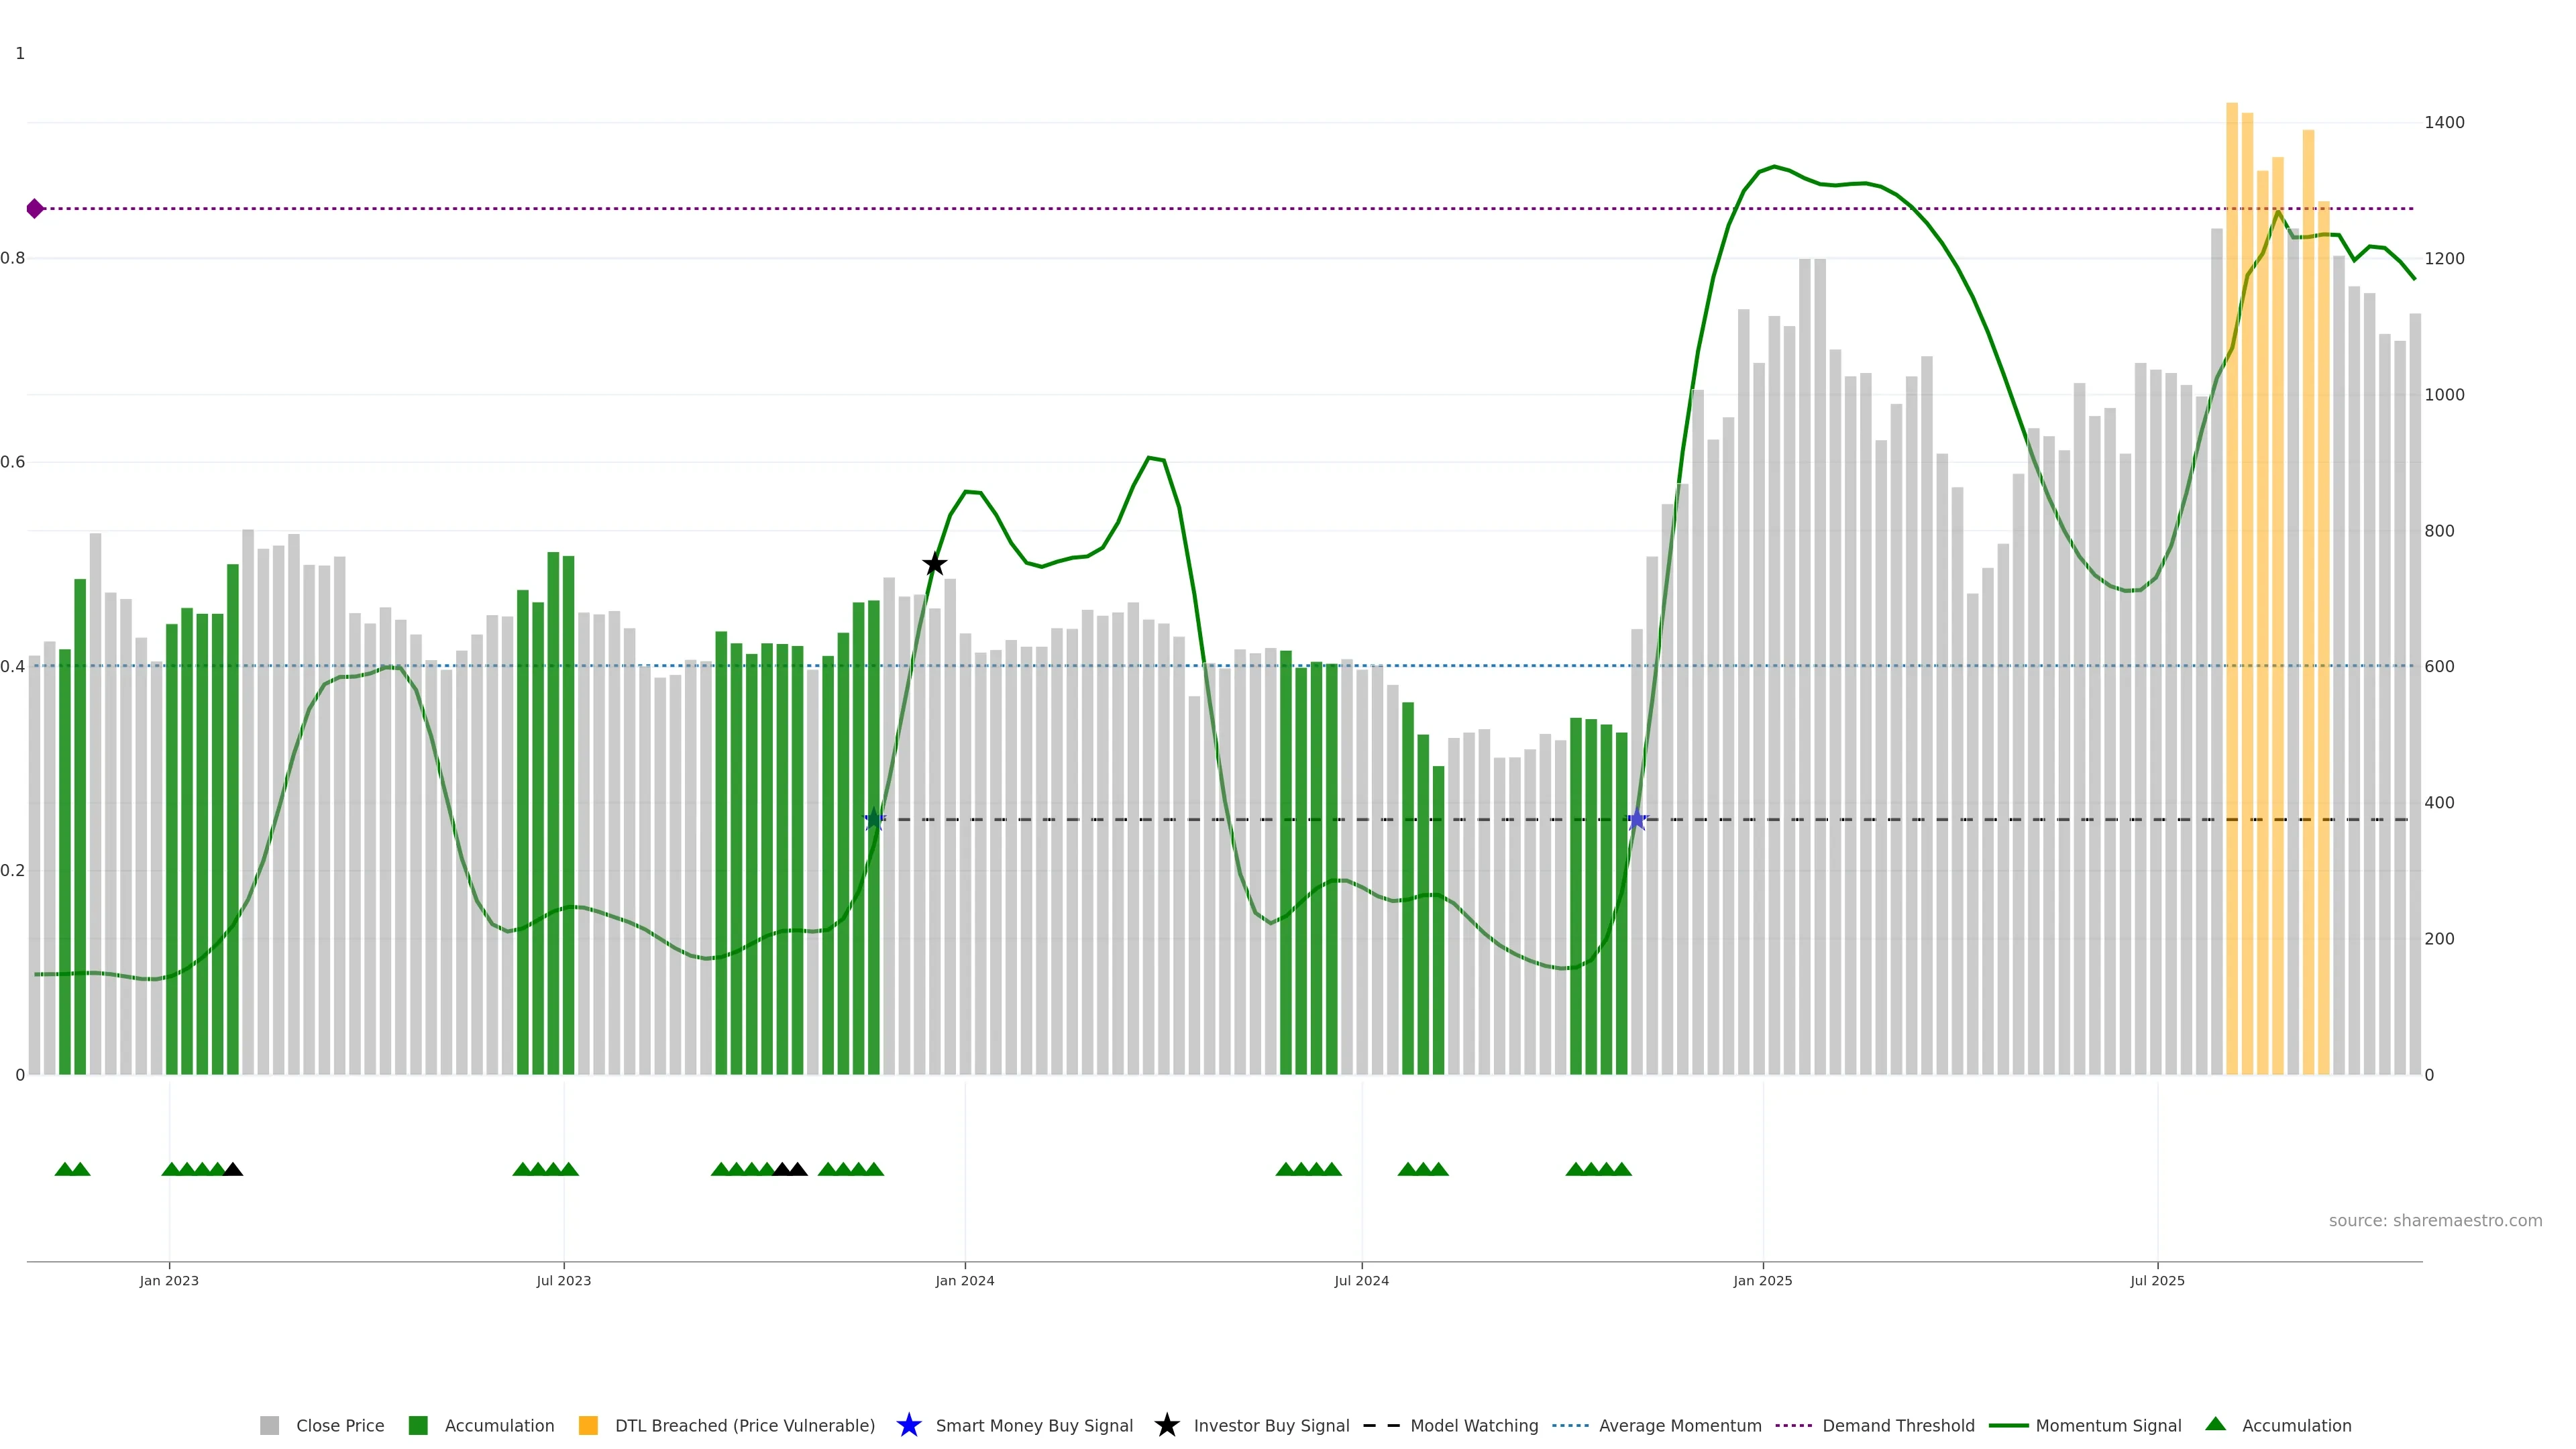Click the 1400 right axis tick label
The width and height of the screenshot is (2576, 1449).
point(2444,122)
